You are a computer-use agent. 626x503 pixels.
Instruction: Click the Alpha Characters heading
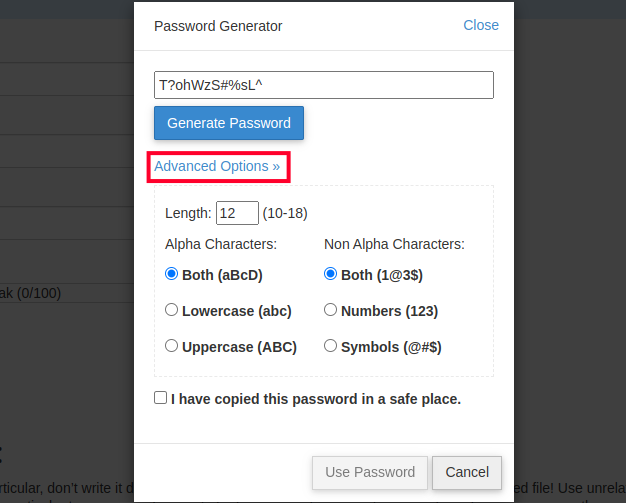221,243
